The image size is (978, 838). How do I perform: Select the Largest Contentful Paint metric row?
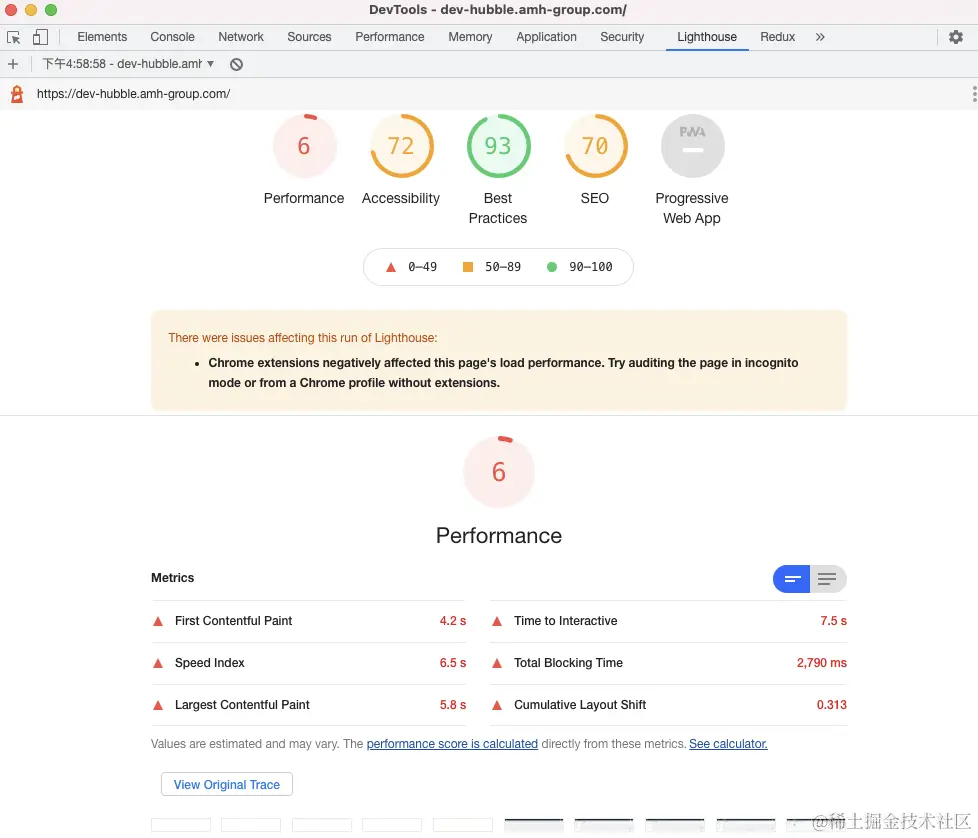pos(309,705)
